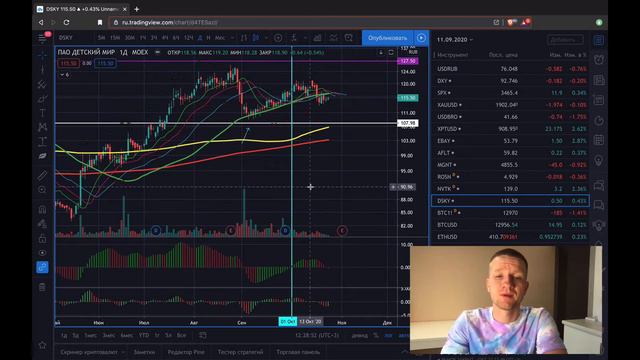Toggle the magnet mode icon
640x360 pixels.
tap(42, 210)
